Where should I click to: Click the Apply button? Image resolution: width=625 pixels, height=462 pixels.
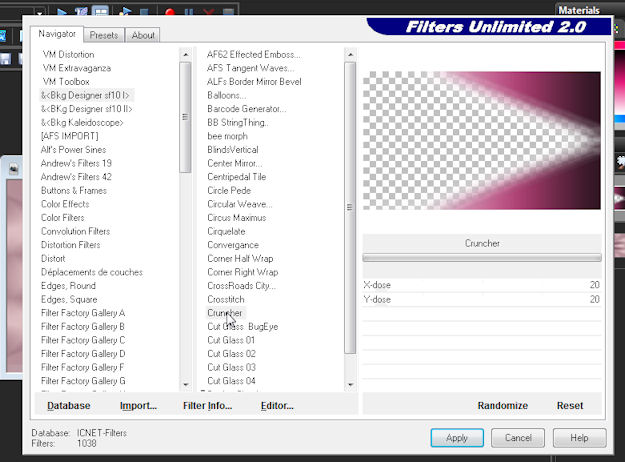tap(457, 438)
